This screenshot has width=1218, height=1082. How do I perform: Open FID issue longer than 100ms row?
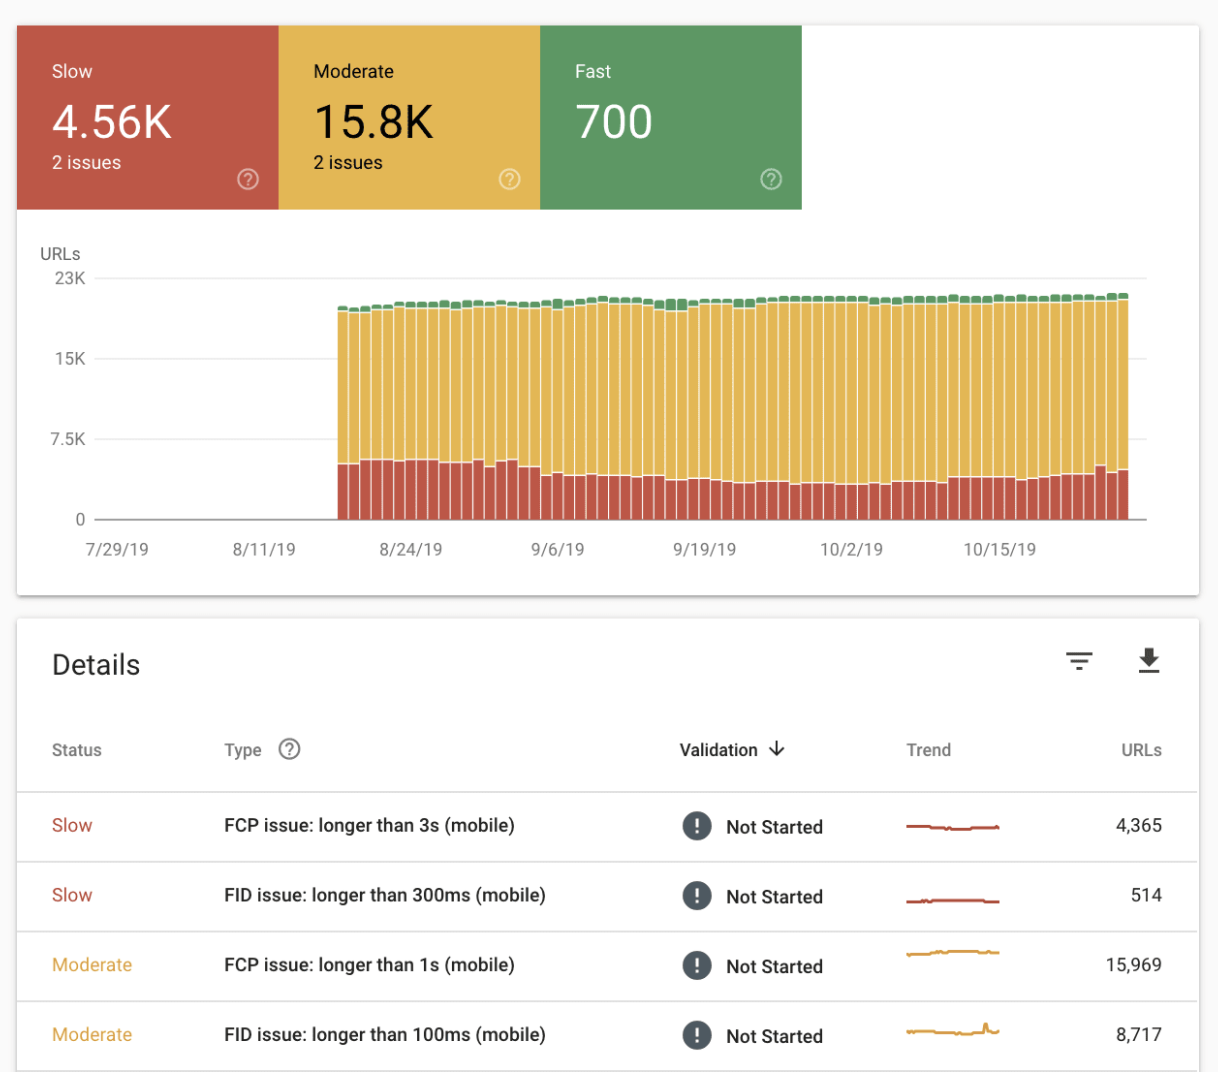click(607, 1037)
